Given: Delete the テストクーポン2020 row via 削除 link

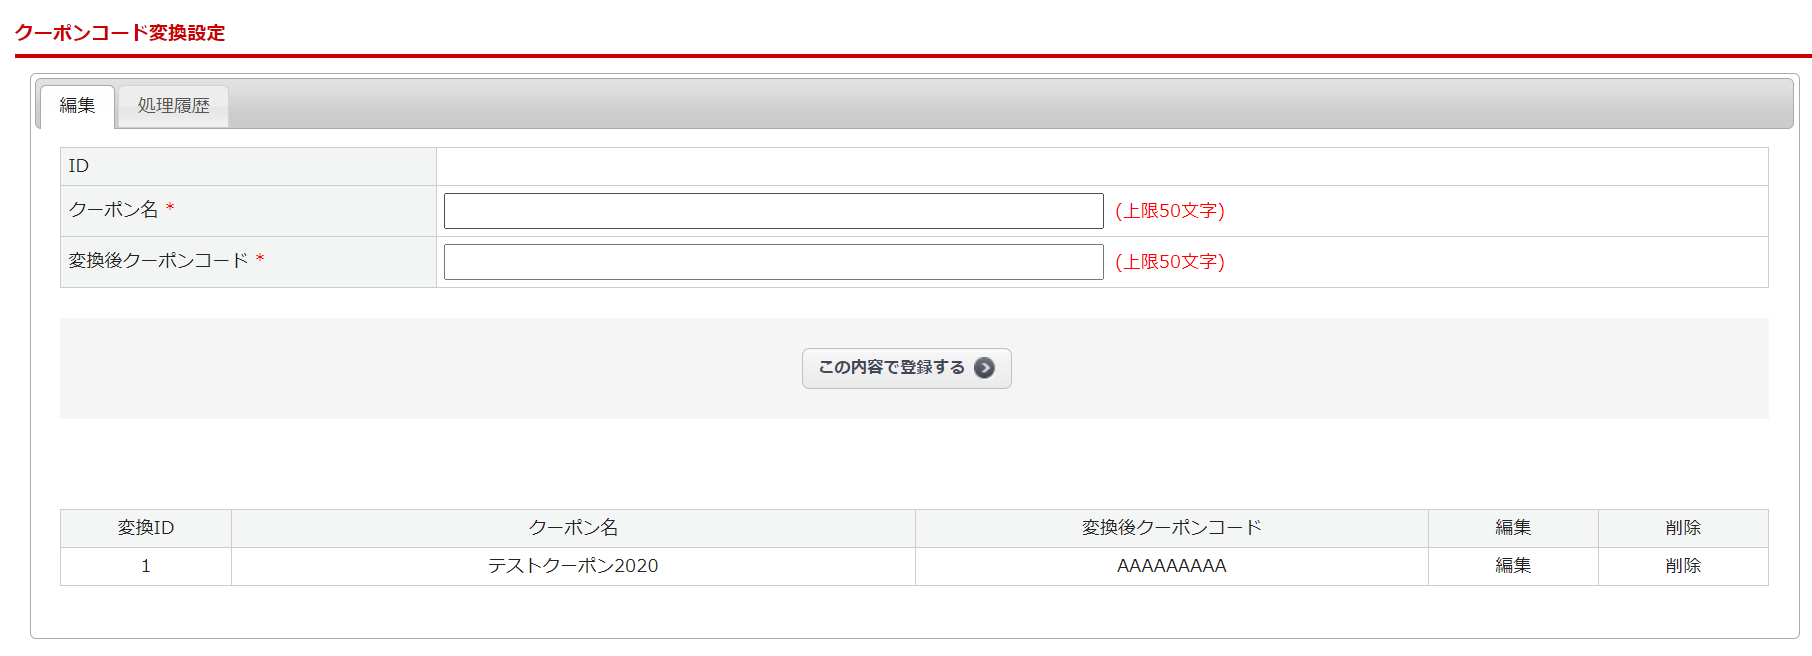Looking at the screenshot, I should pos(1683,566).
